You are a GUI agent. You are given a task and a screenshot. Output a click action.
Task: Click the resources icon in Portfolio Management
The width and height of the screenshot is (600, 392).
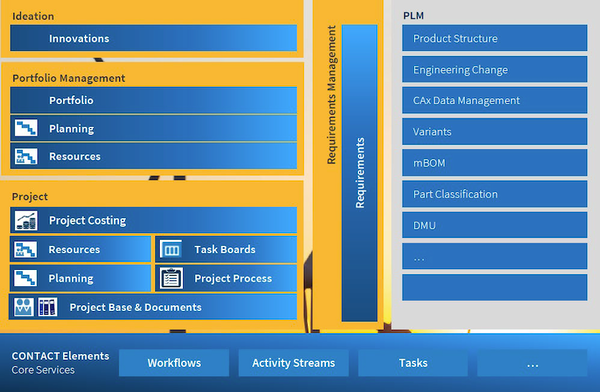26,156
